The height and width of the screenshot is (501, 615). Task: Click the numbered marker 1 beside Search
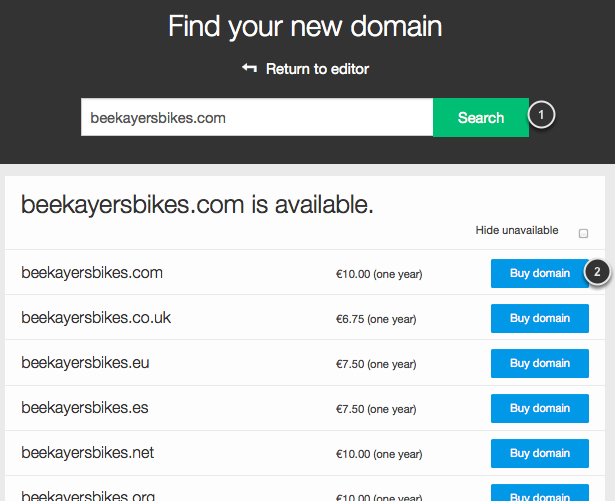tap(541, 116)
